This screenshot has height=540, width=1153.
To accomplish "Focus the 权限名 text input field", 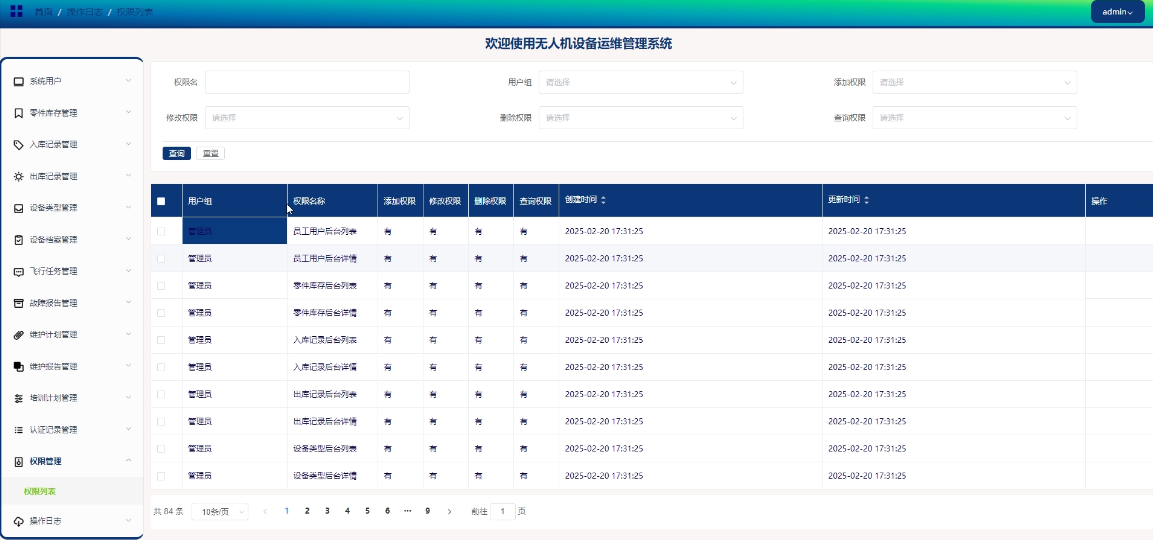I will [307, 82].
